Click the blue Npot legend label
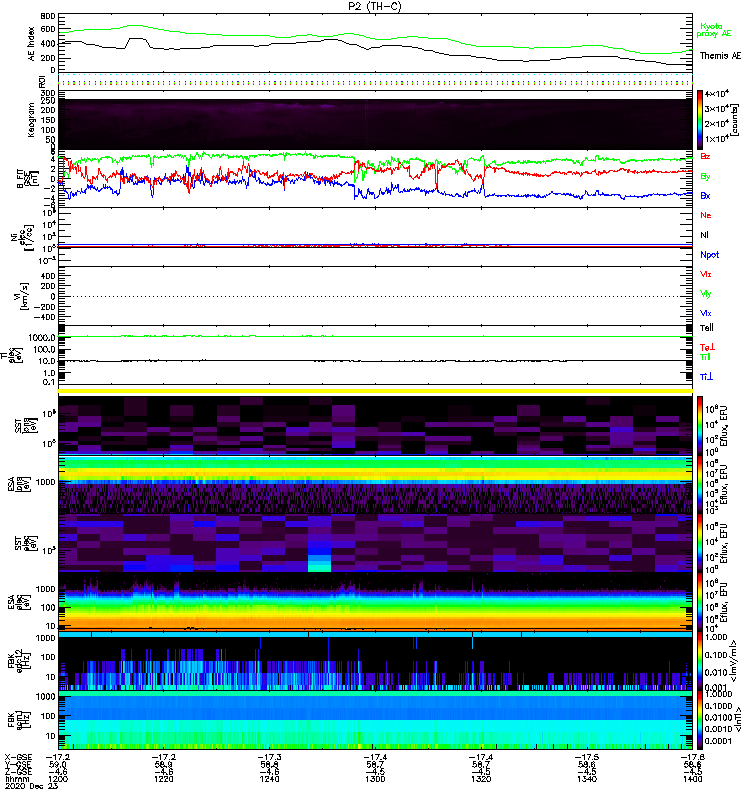Viewport: 750px width, 800px height. pos(709,254)
